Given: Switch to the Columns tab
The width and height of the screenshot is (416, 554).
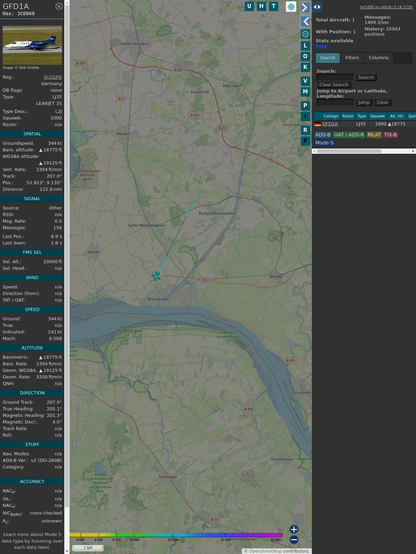Looking at the screenshot, I should (x=378, y=58).
